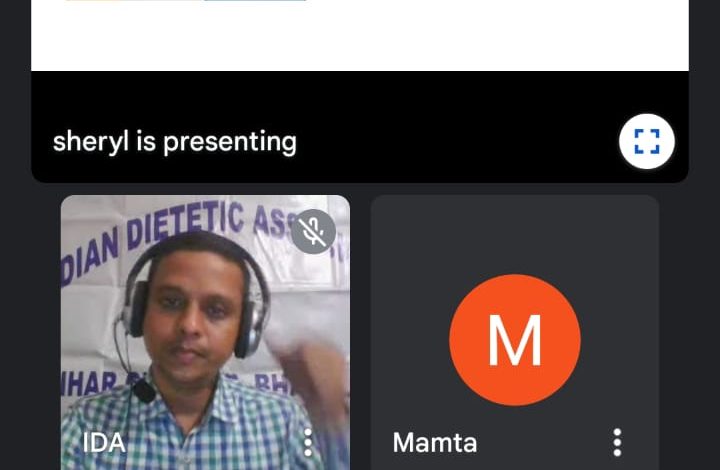
Task: Click Mamta's orange M avatar
Action: pos(515,340)
